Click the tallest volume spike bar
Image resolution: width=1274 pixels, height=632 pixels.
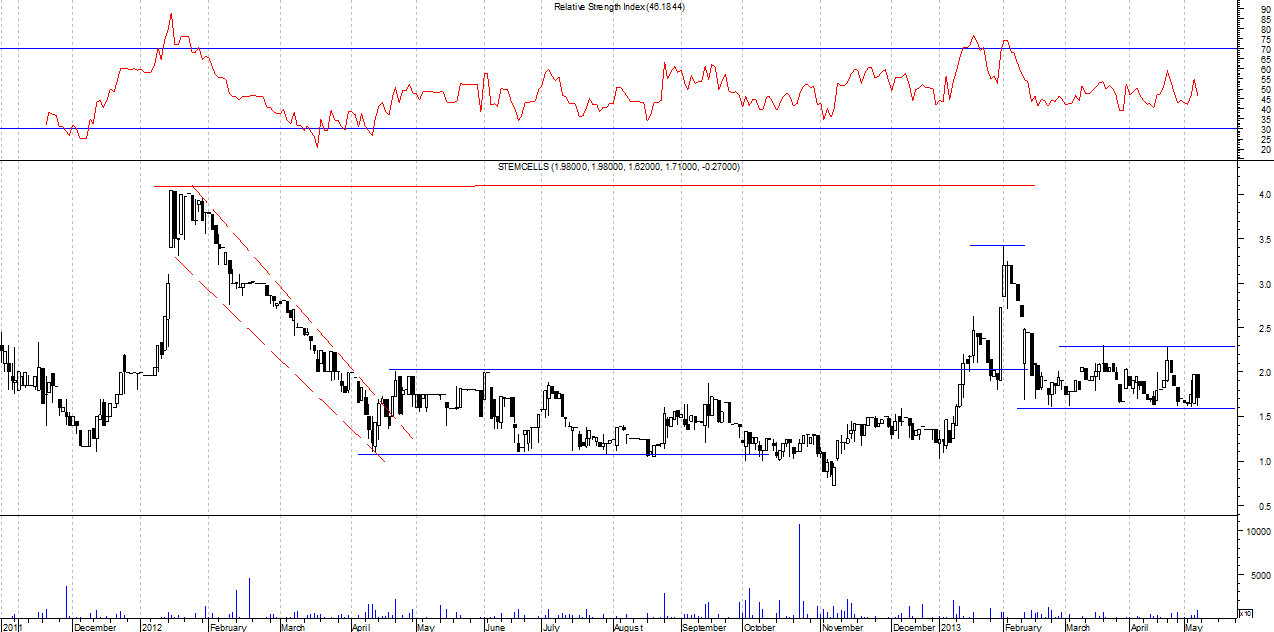tap(799, 570)
